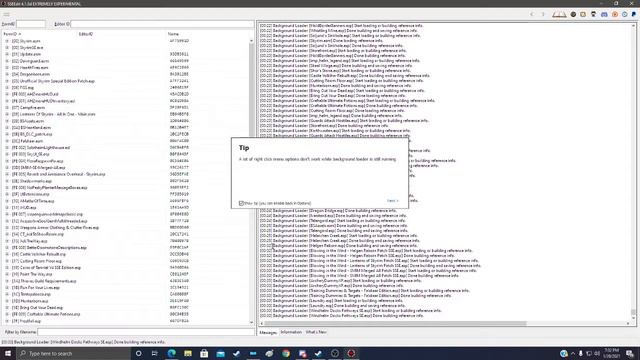Viewport: 640px width, 360px height.
Task: Expand the [01] Update.esm node
Action: pos(7,54)
